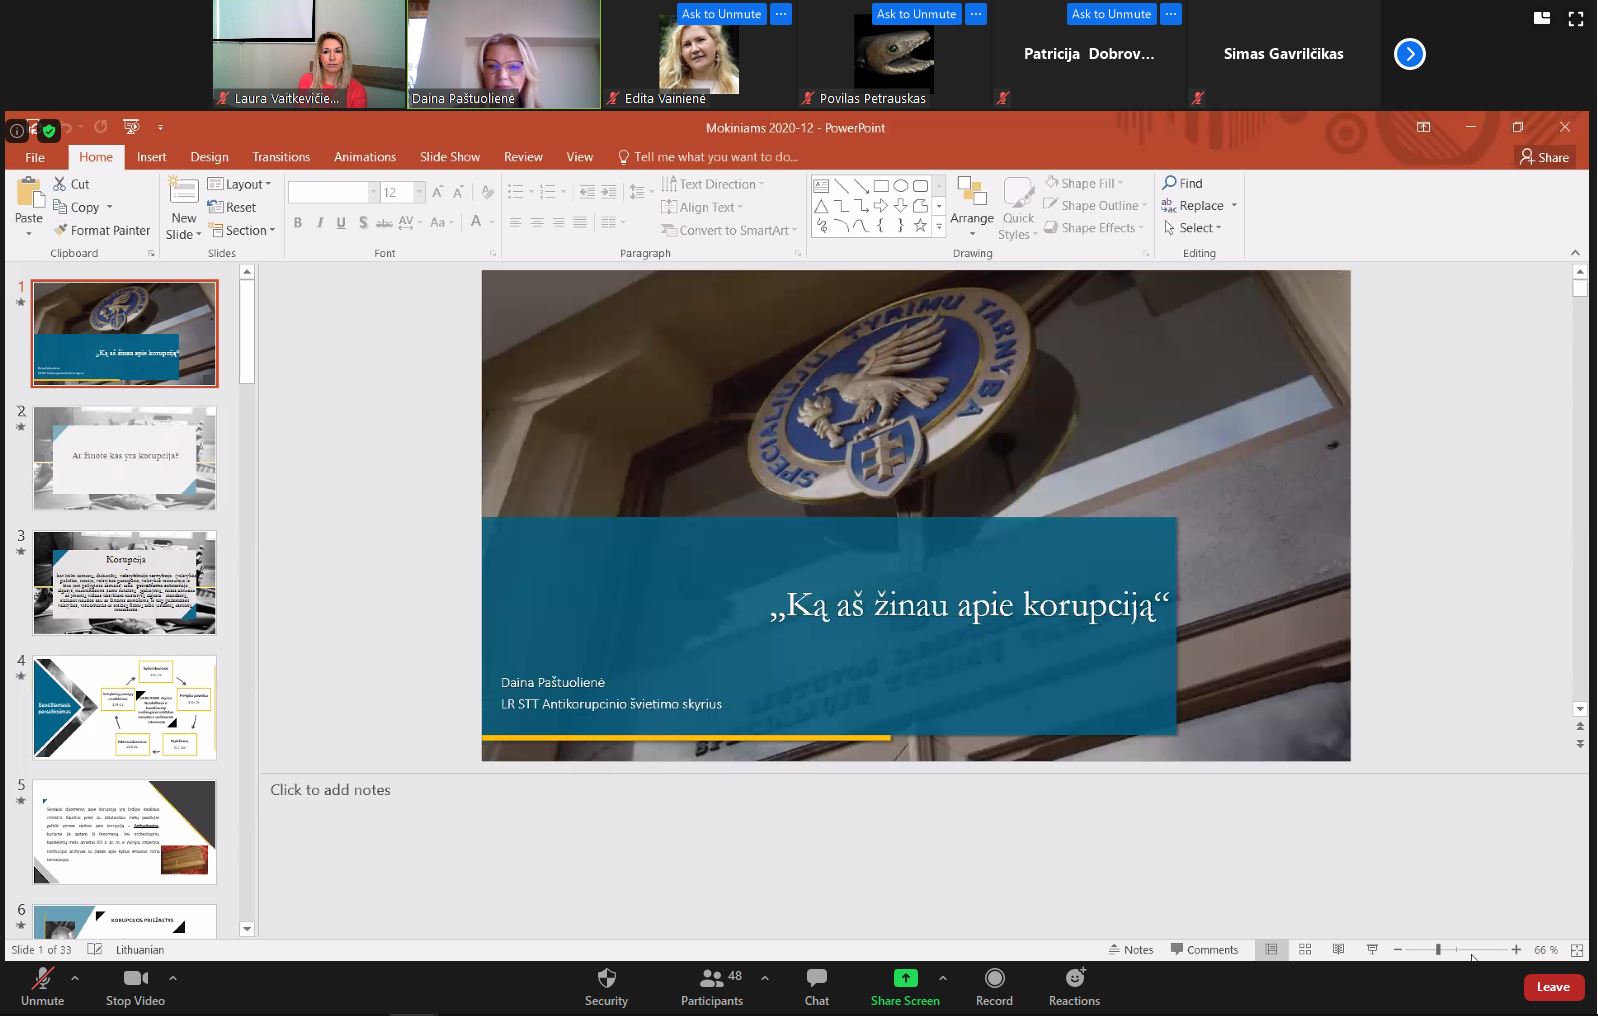The width and height of the screenshot is (1598, 1016).
Task: Open the font name combo box
Action: tap(333, 192)
